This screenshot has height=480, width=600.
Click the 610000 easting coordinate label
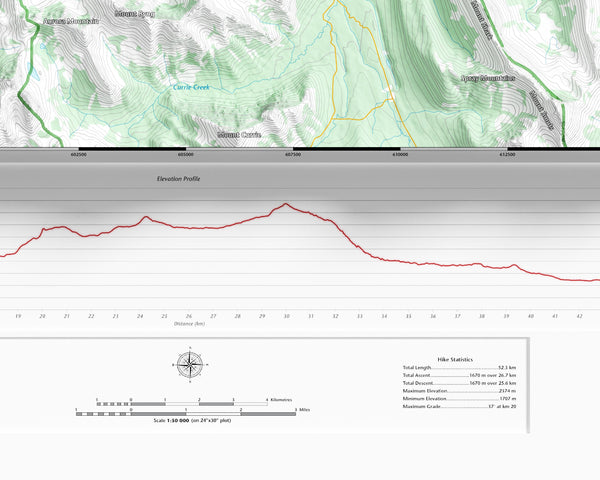point(400,154)
